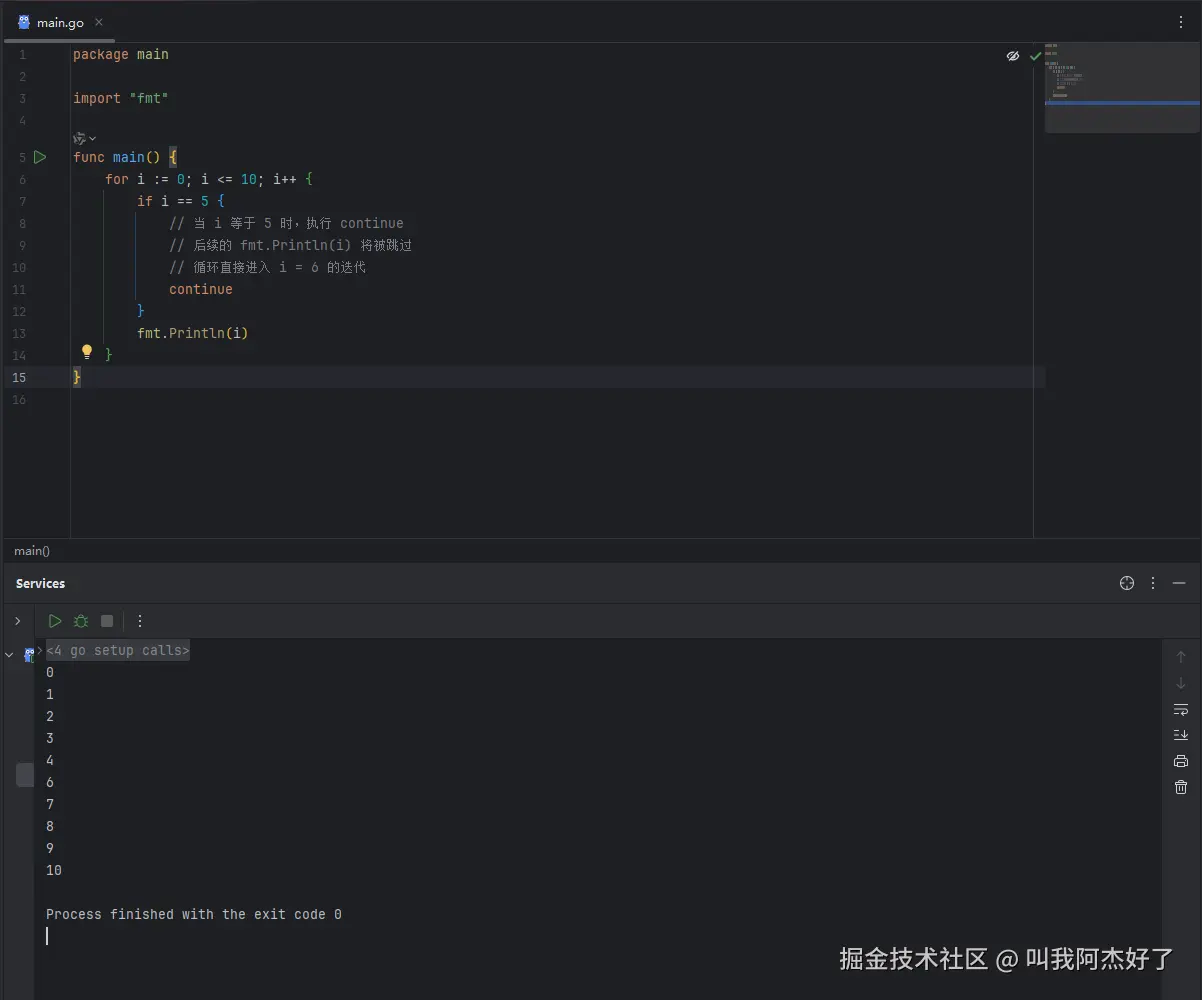The image size is (1202, 1000).
Task: Expand the Services tree toolbar chevron
Action: (x=17, y=621)
